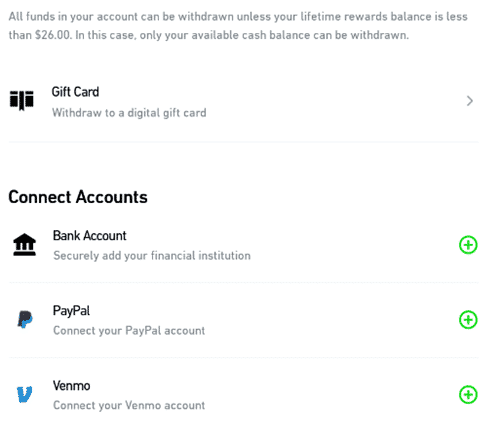Click the 'available cash balance' sentence
The image size is (500, 442).
(242, 35)
